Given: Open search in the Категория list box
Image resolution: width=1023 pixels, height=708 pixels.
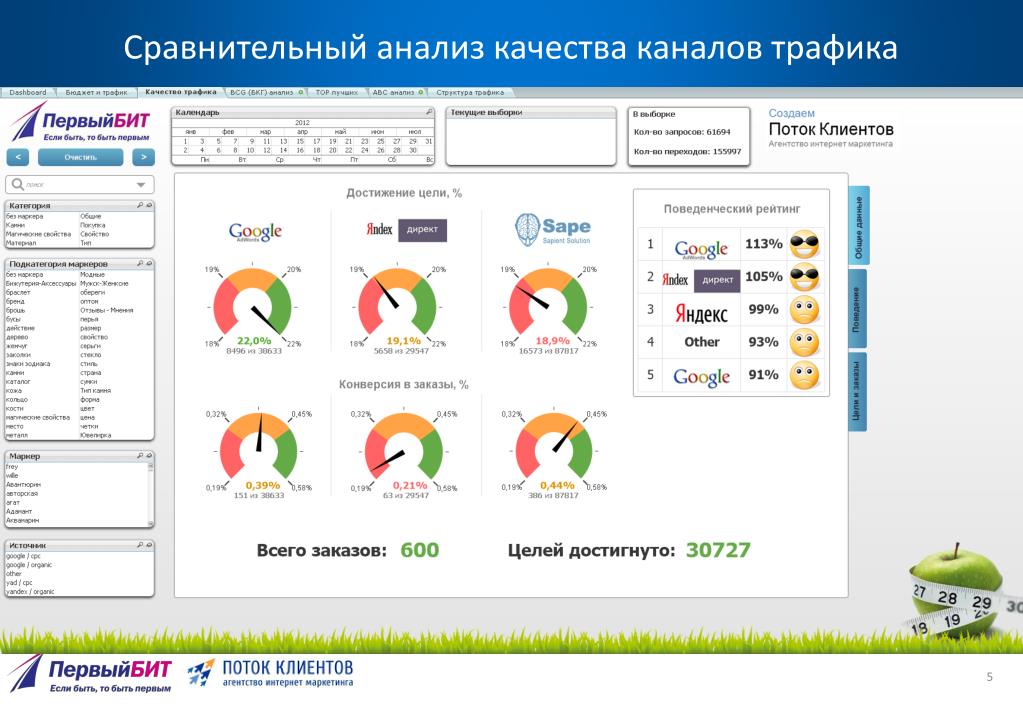Looking at the screenshot, I should pos(140,205).
